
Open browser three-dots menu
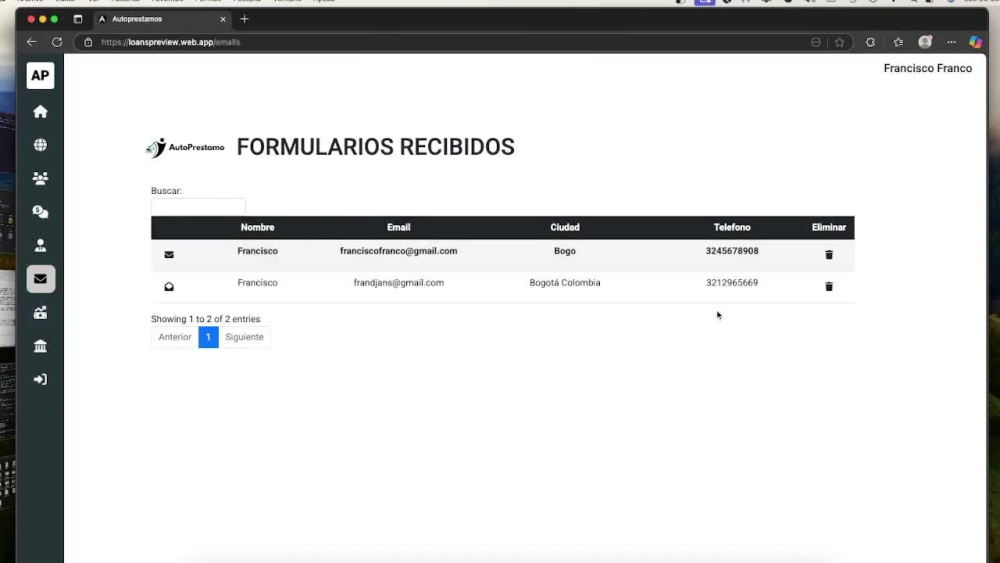click(x=951, y=42)
